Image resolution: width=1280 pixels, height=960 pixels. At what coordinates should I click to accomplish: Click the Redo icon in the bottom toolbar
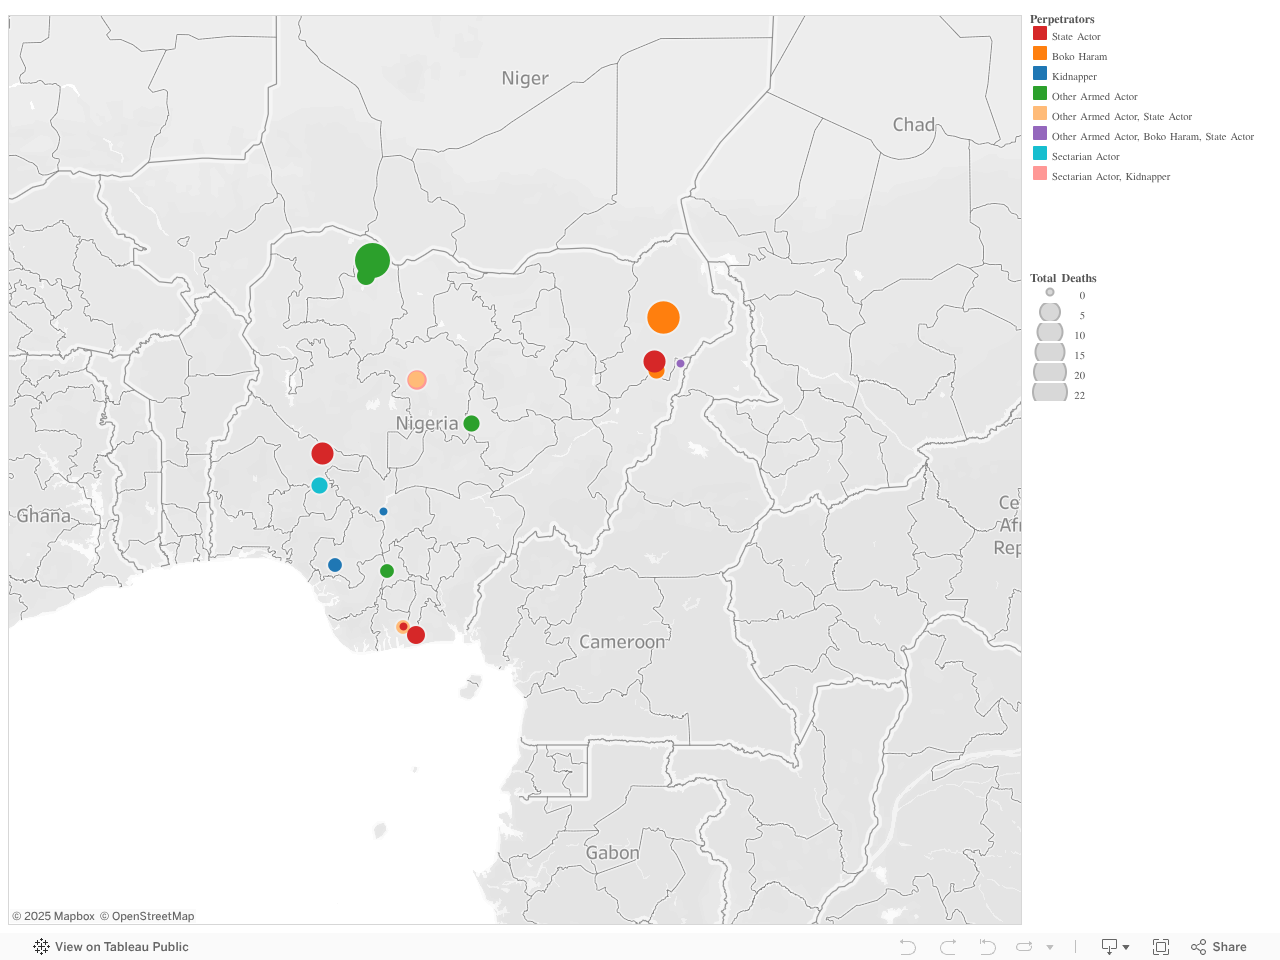[947, 946]
